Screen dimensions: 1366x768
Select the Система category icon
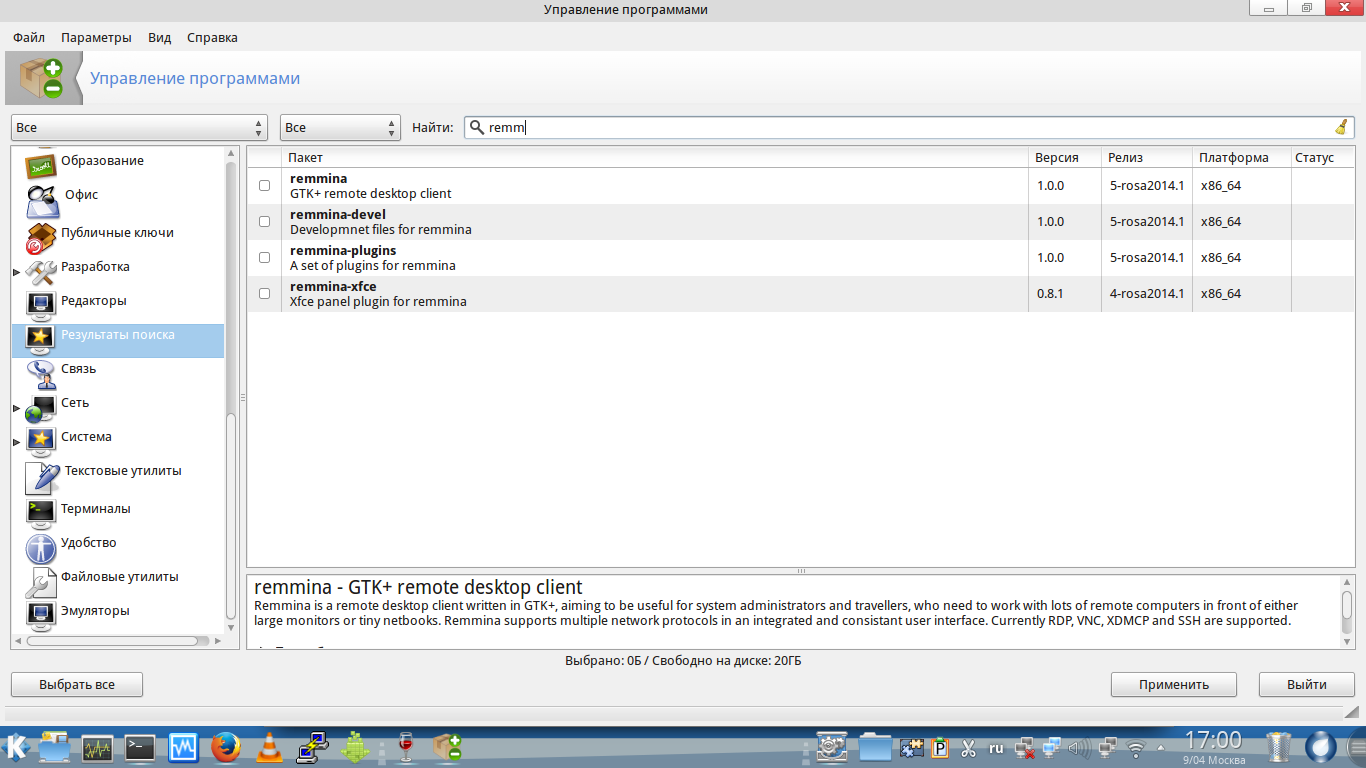pyautogui.click(x=40, y=440)
